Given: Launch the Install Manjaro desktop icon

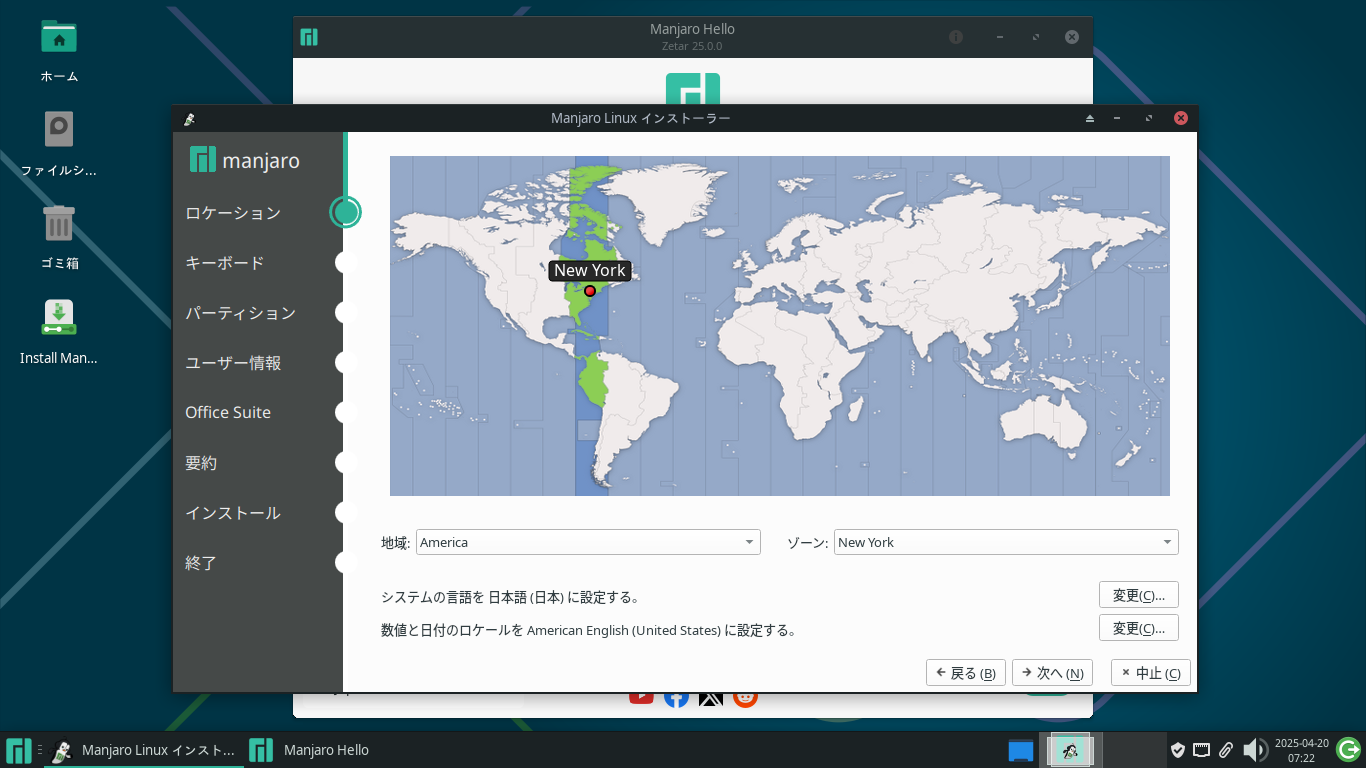Looking at the screenshot, I should tap(59, 317).
